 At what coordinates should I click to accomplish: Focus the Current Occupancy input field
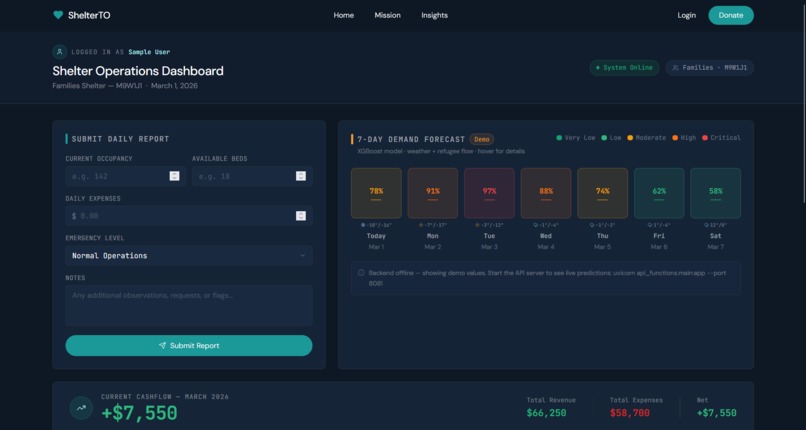click(125, 176)
